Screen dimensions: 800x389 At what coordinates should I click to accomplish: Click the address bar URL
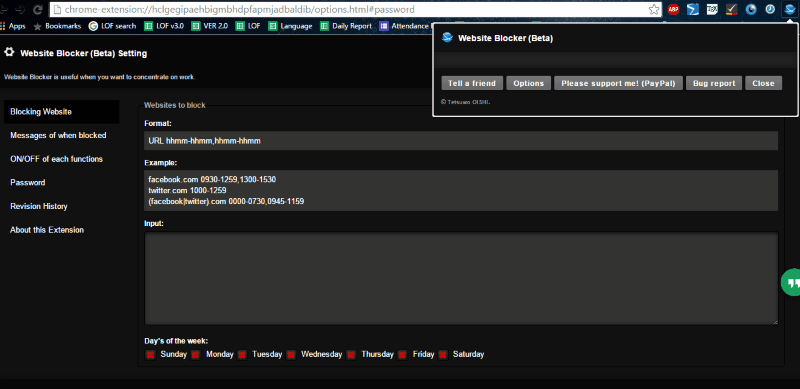(x=239, y=10)
